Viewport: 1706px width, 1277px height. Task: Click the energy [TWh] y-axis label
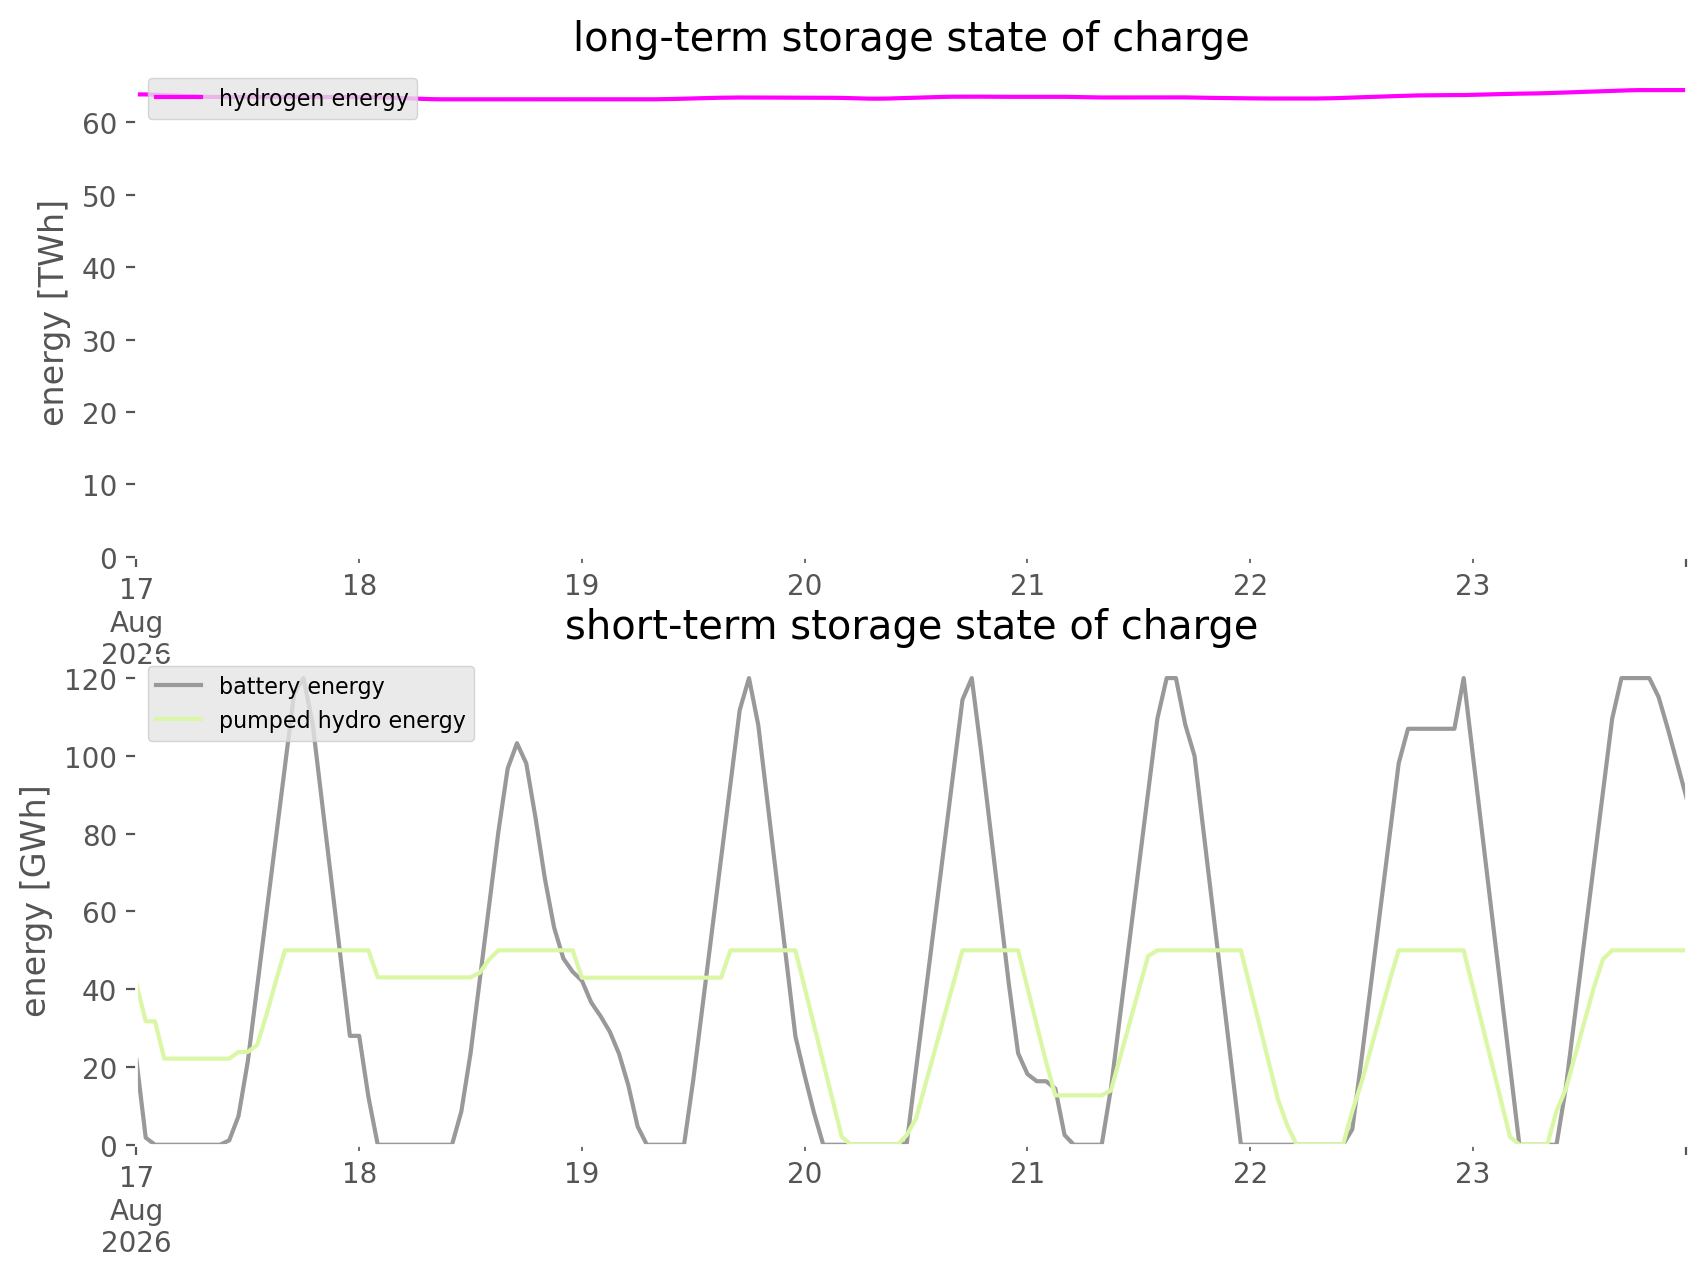click(53, 313)
